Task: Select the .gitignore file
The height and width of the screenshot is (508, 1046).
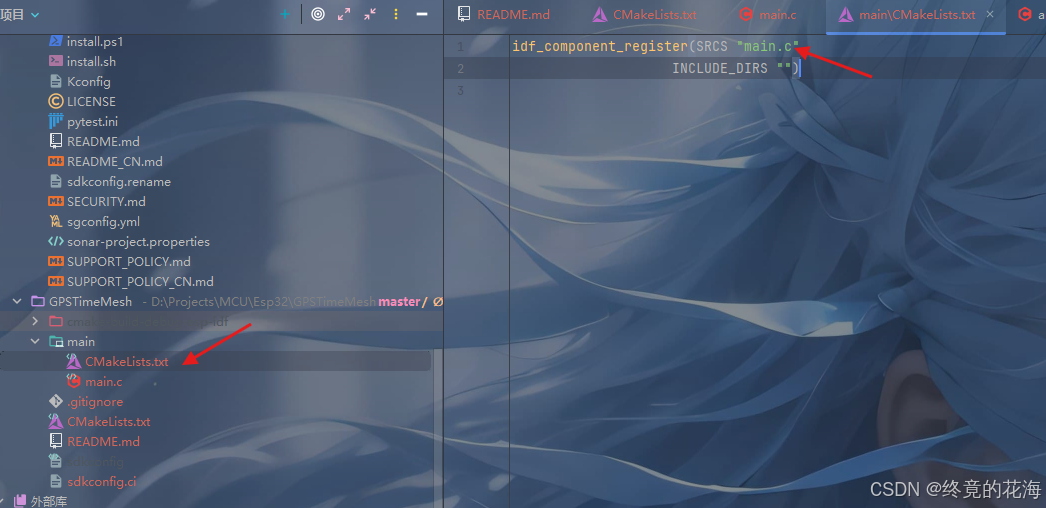Action: [95, 401]
